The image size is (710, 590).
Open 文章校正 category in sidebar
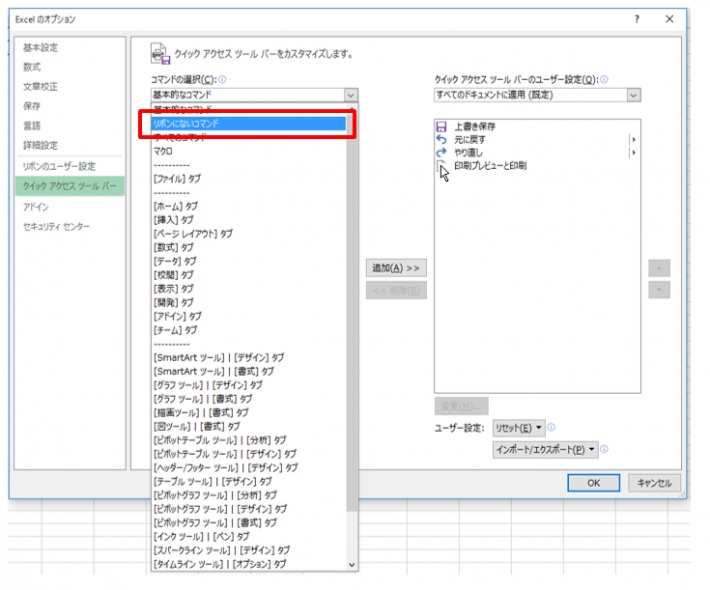[x=40, y=86]
